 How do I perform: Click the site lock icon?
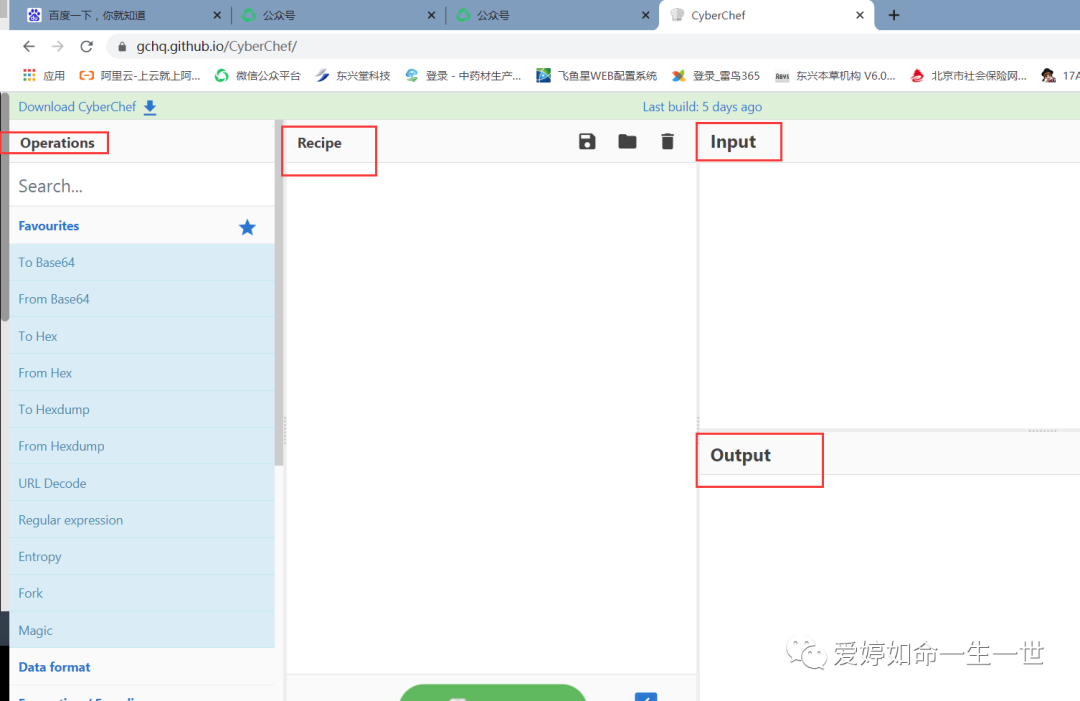point(122,46)
